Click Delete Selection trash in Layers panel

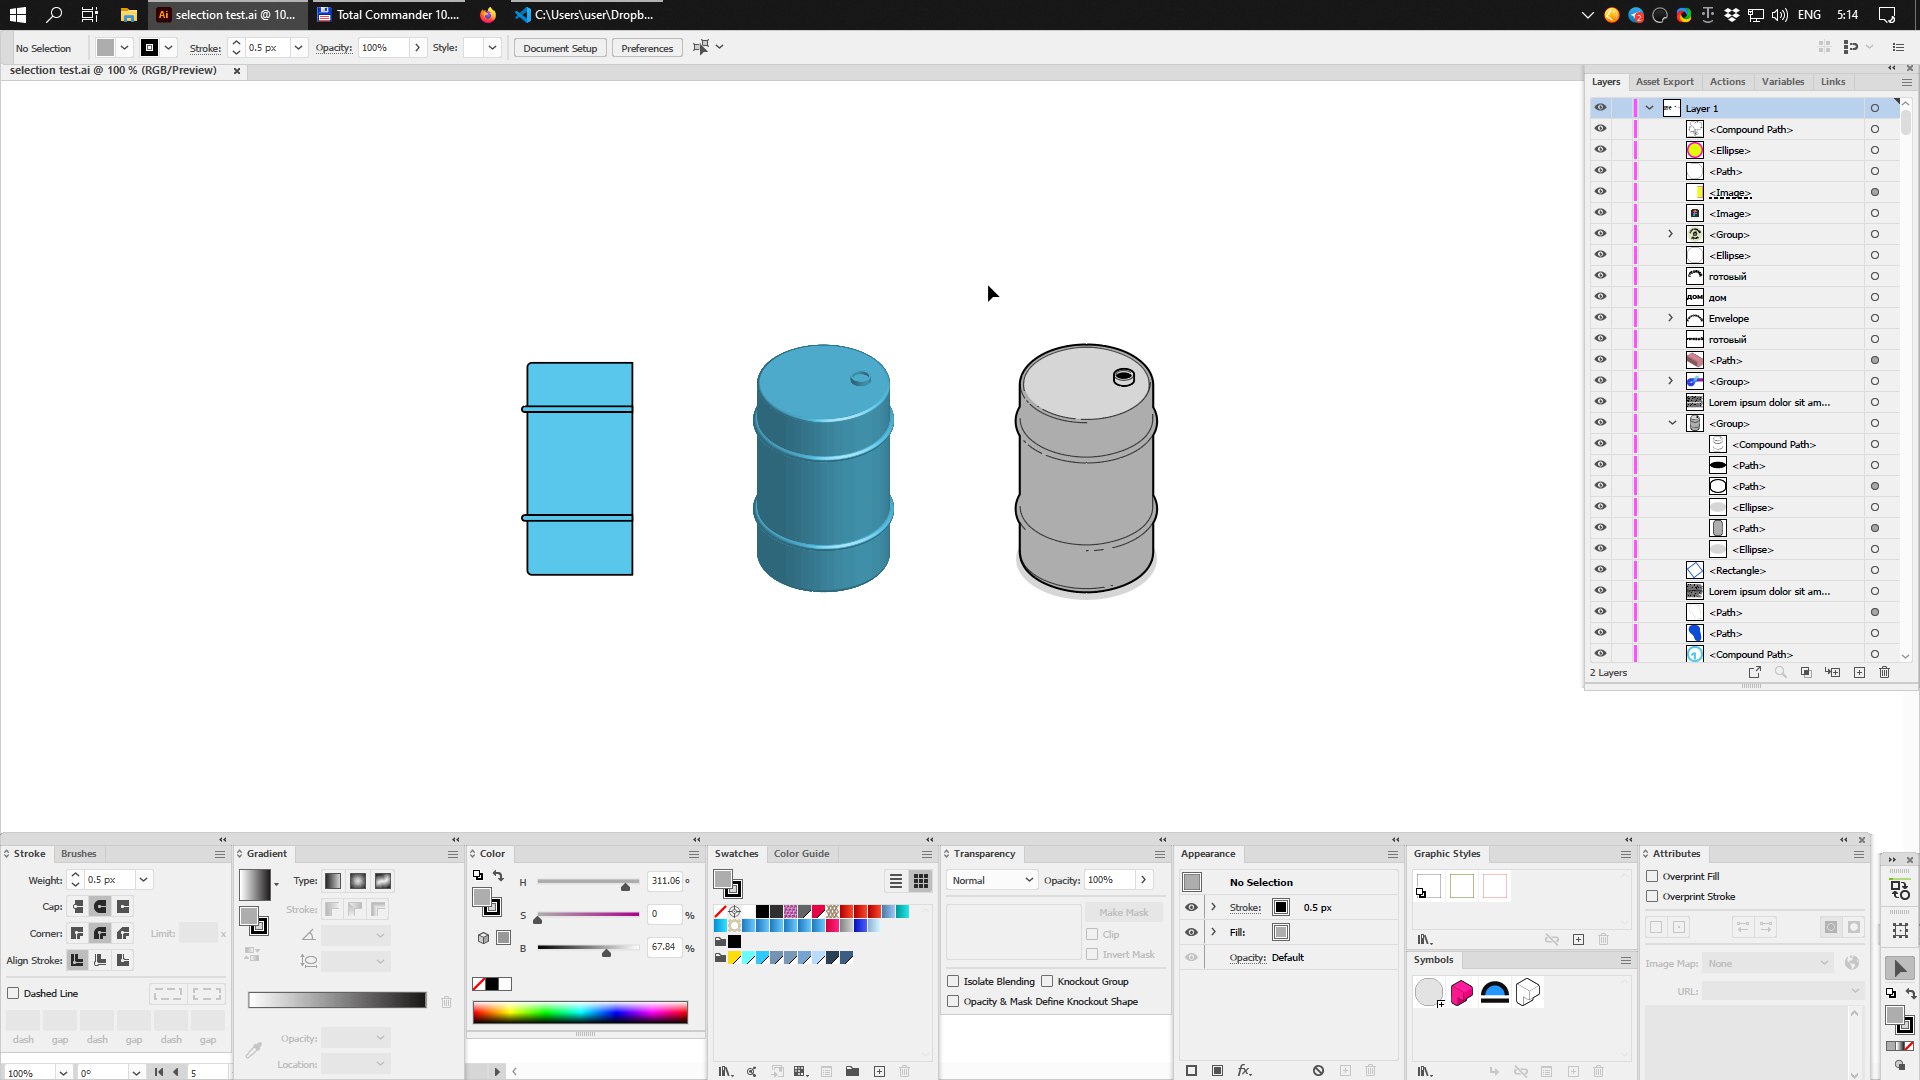click(1884, 672)
